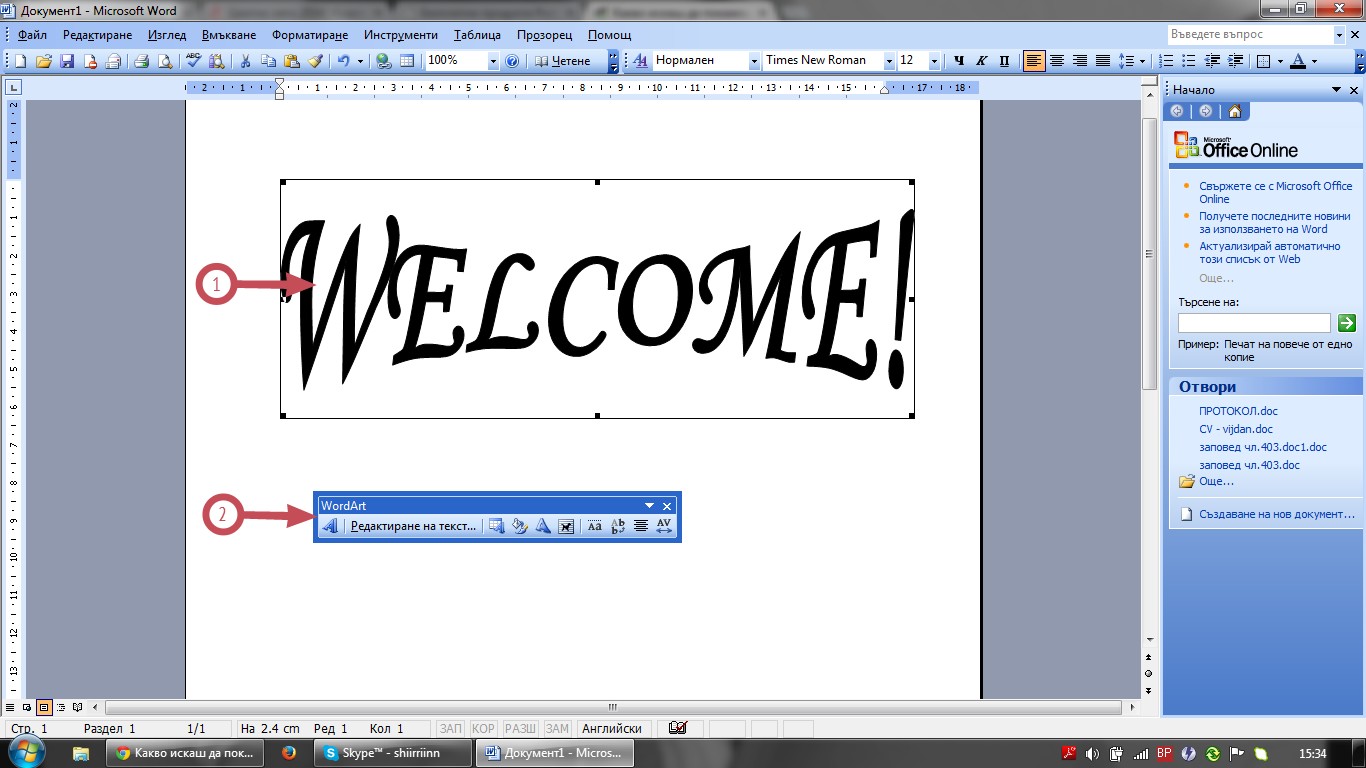Viewport: 1366px width, 768px height.
Task: Open WordArt text wrapping options
Action: pos(566,526)
